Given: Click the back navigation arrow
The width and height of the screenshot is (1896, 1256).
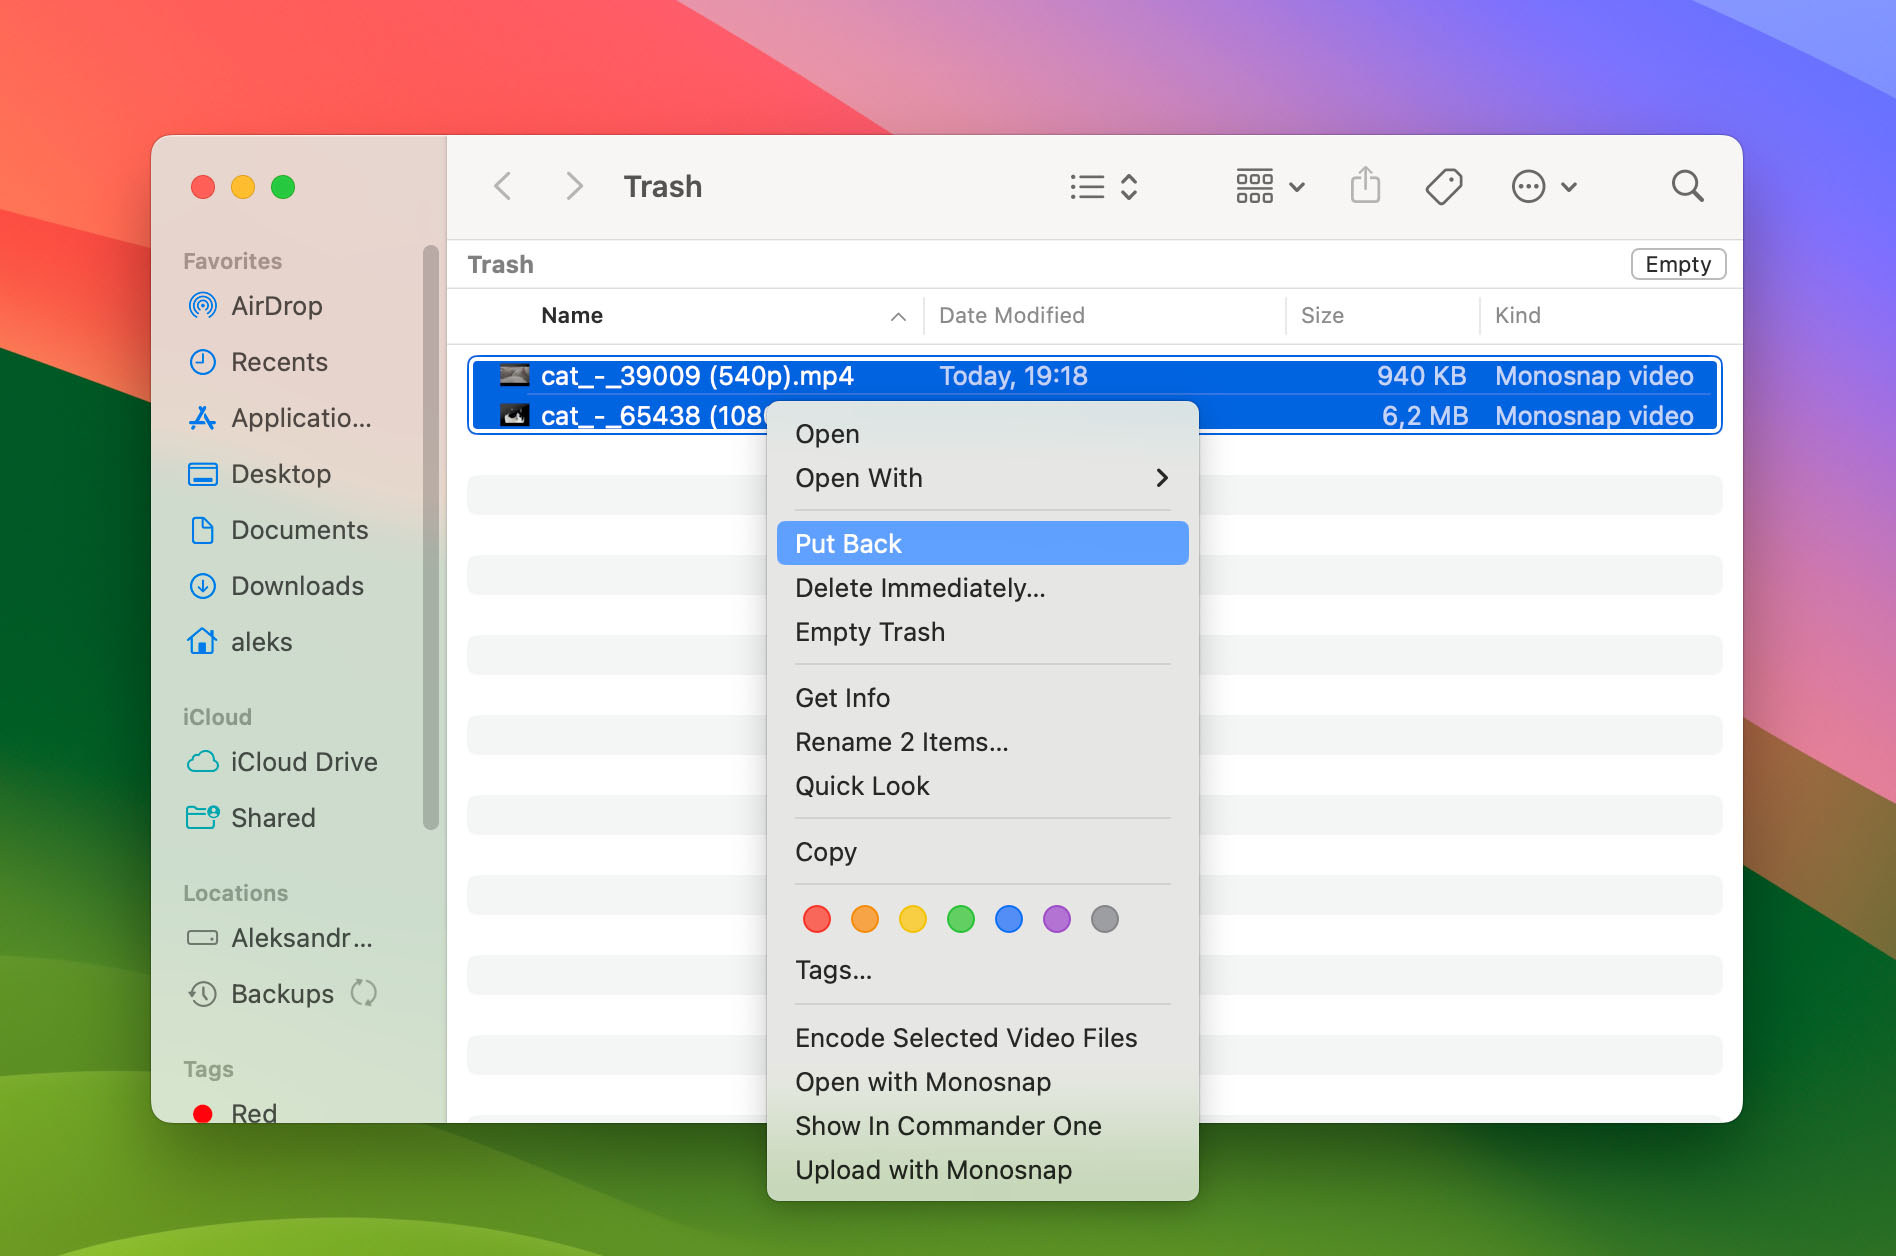Looking at the screenshot, I should tap(503, 186).
